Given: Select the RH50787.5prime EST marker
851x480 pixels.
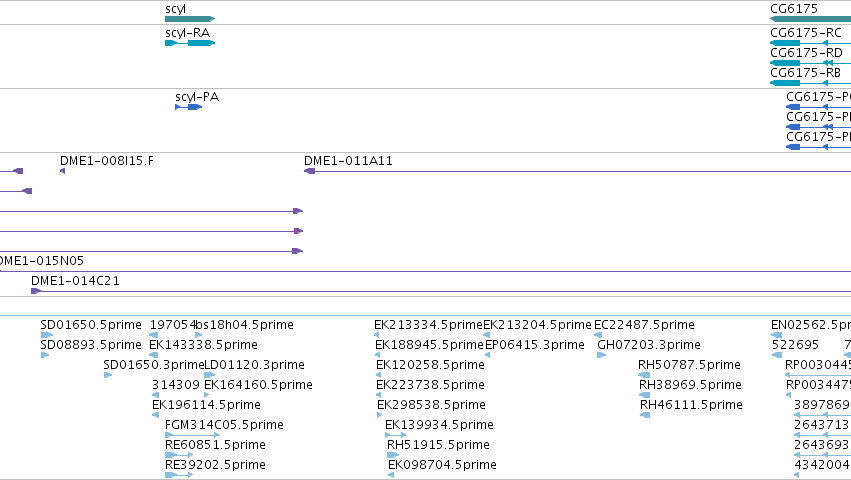Looking at the screenshot, I should tap(644, 375).
